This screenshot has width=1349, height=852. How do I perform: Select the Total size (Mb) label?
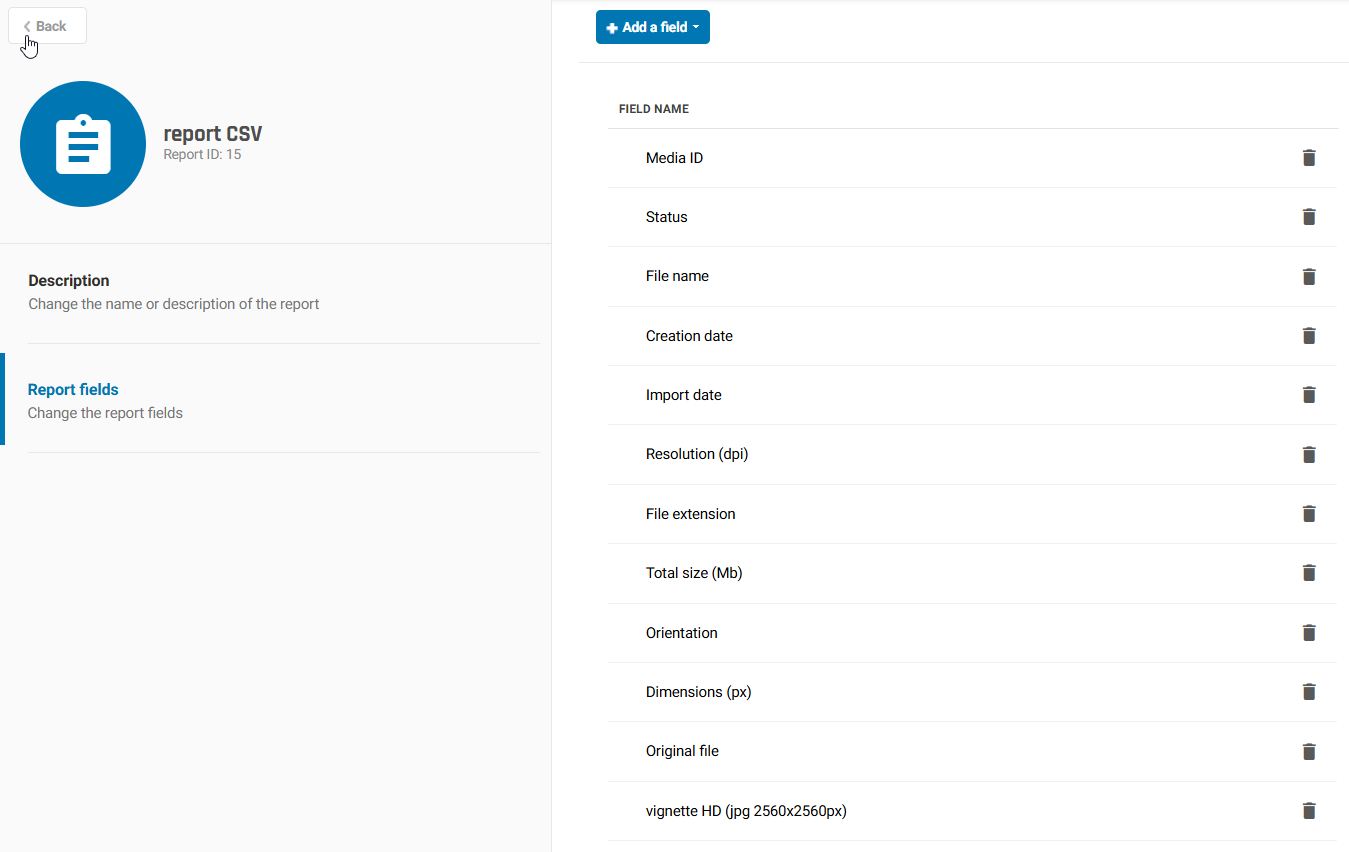[x=694, y=573]
